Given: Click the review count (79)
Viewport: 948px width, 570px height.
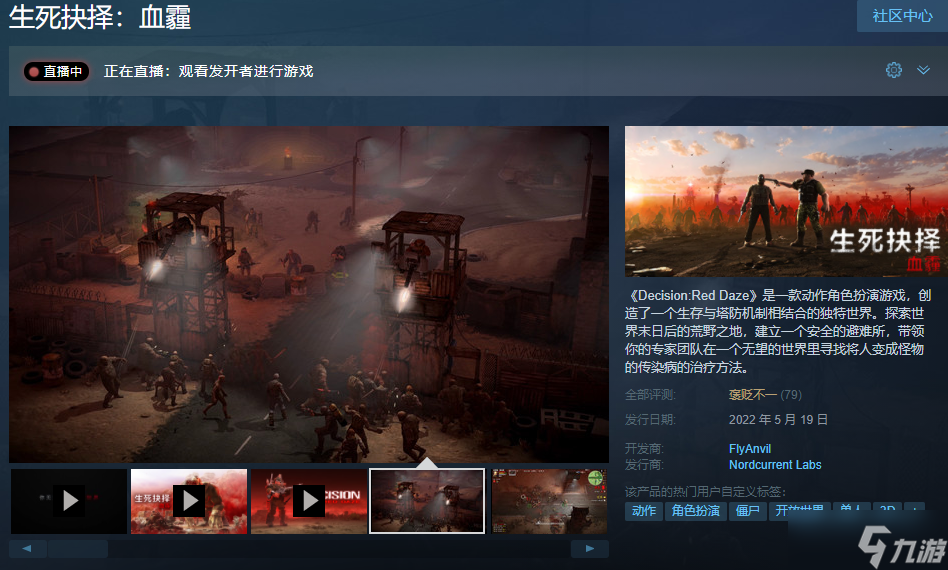Looking at the screenshot, I should [791, 395].
